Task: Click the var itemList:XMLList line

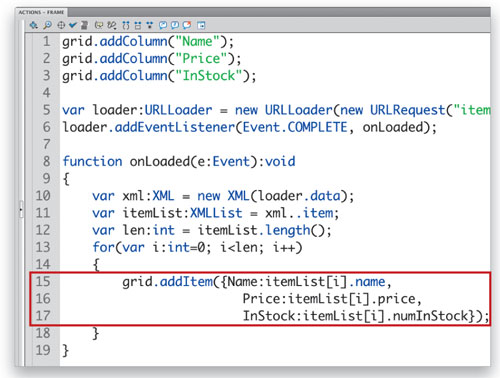Action: click(x=216, y=213)
